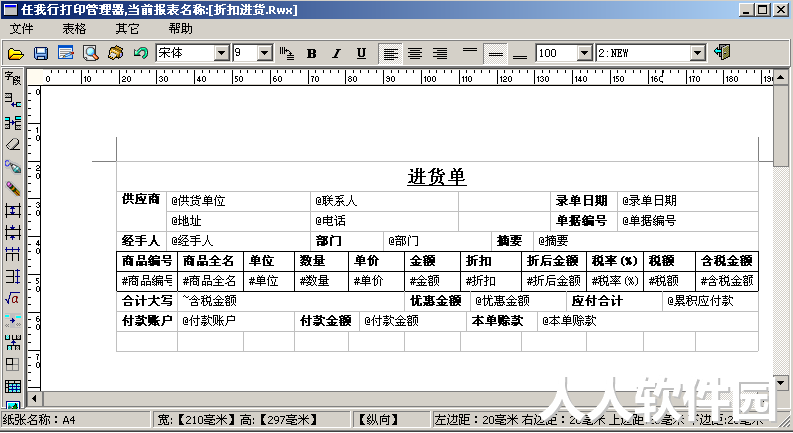Select the @付款账户 field cell
The width and height of the screenshot is (793, 433).
pyautogui.click(x=236, y=321)
